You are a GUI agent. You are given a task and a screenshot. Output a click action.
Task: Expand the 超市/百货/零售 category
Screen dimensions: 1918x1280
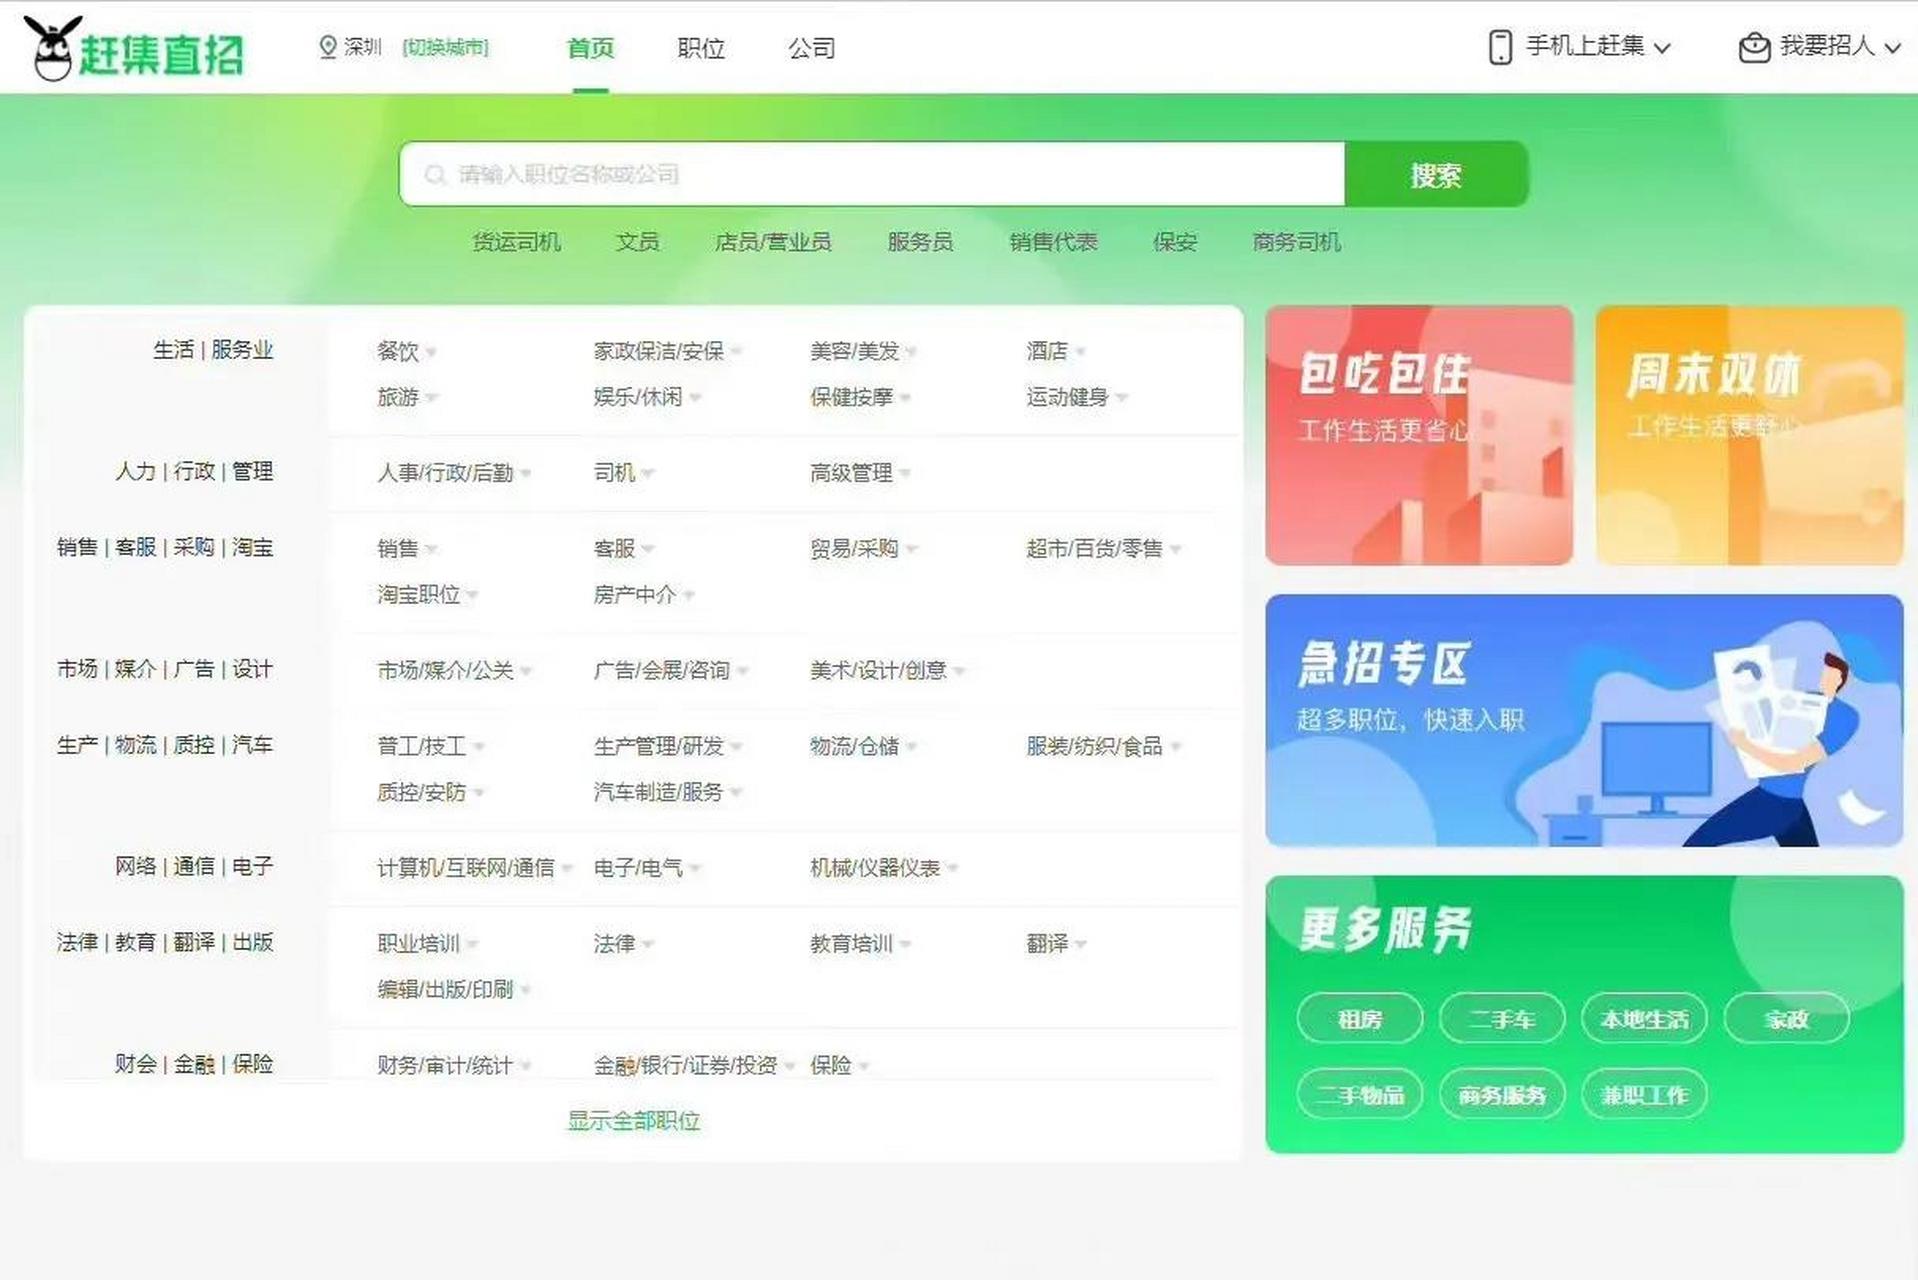1103,549
